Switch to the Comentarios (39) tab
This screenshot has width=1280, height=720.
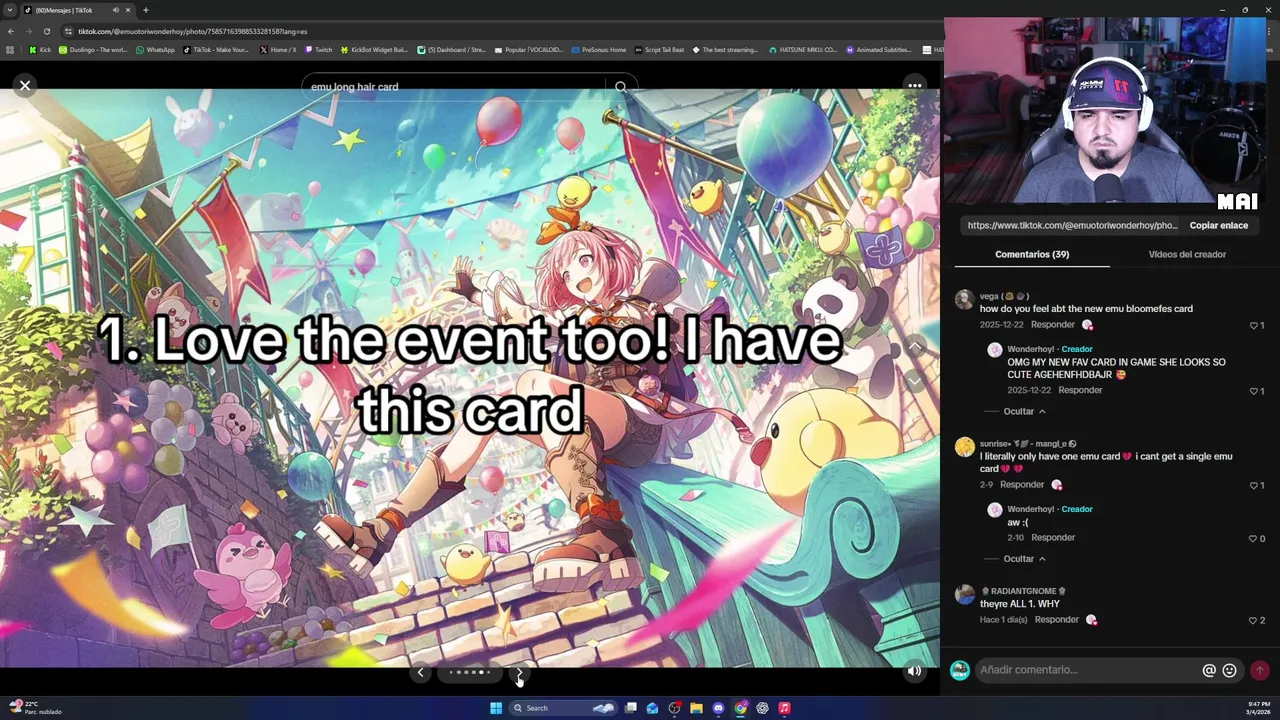1032,254
